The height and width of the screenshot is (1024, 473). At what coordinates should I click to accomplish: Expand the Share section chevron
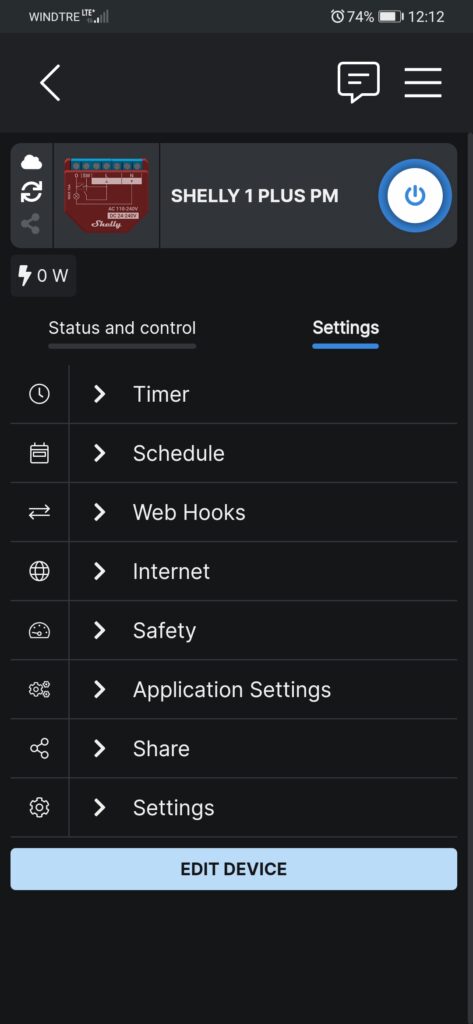(x=99, y=748)
